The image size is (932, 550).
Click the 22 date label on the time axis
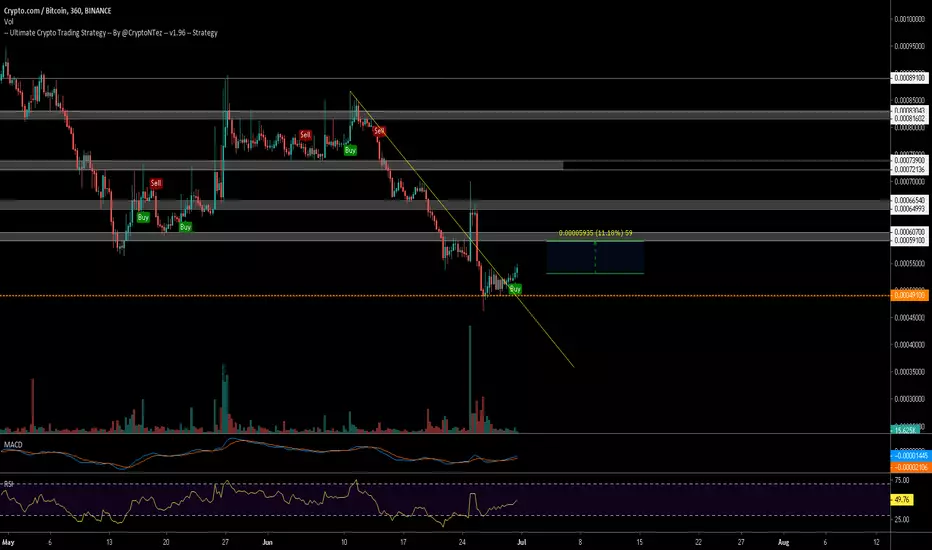(x=698, y=542)
